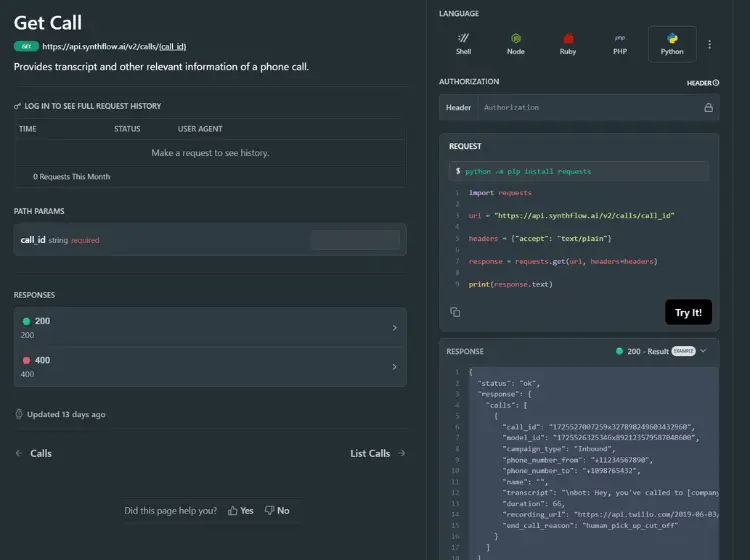Click the clock icon beside Updated
The image size is (750, 560).
[19, 414]
